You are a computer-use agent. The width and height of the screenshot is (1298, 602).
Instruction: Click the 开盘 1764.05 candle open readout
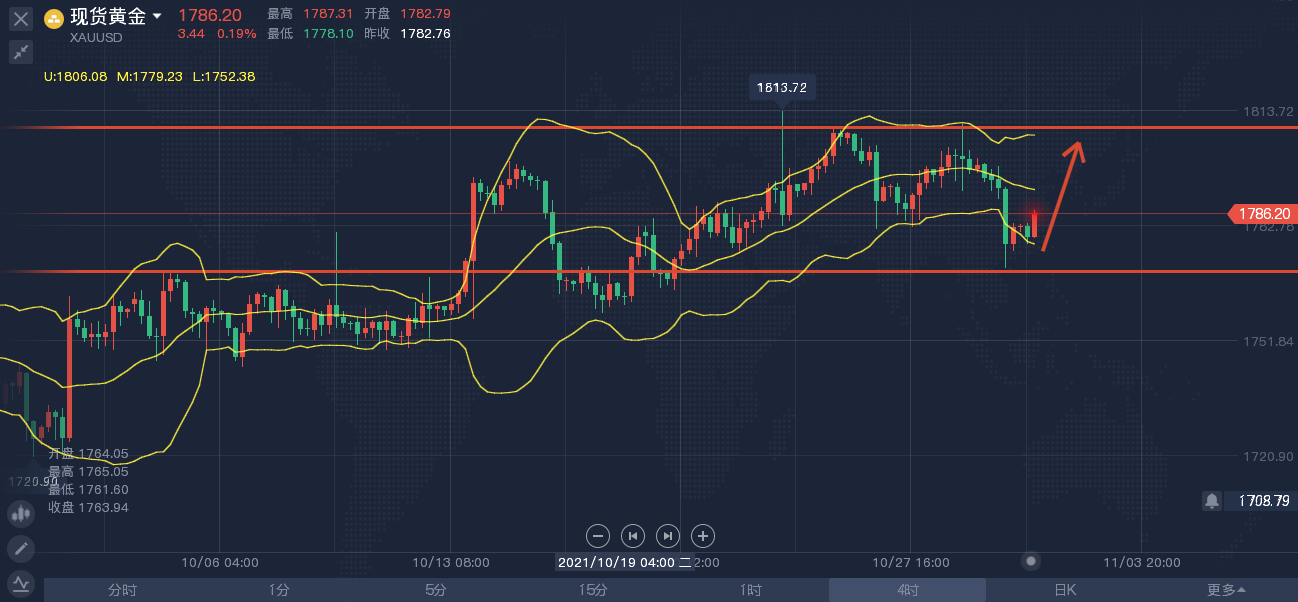(88, 453)
